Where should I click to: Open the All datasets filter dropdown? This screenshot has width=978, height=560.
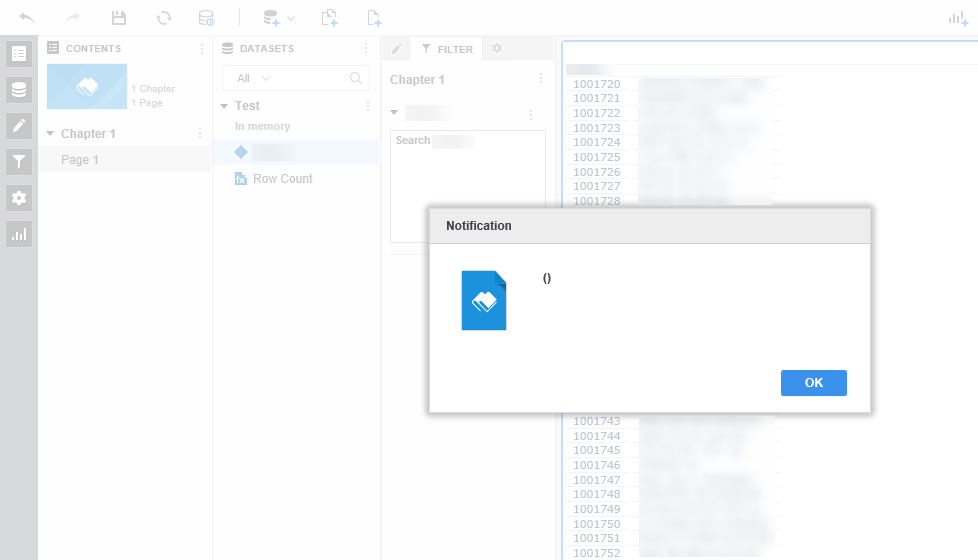pyautogui.click(x=254, y=78)
